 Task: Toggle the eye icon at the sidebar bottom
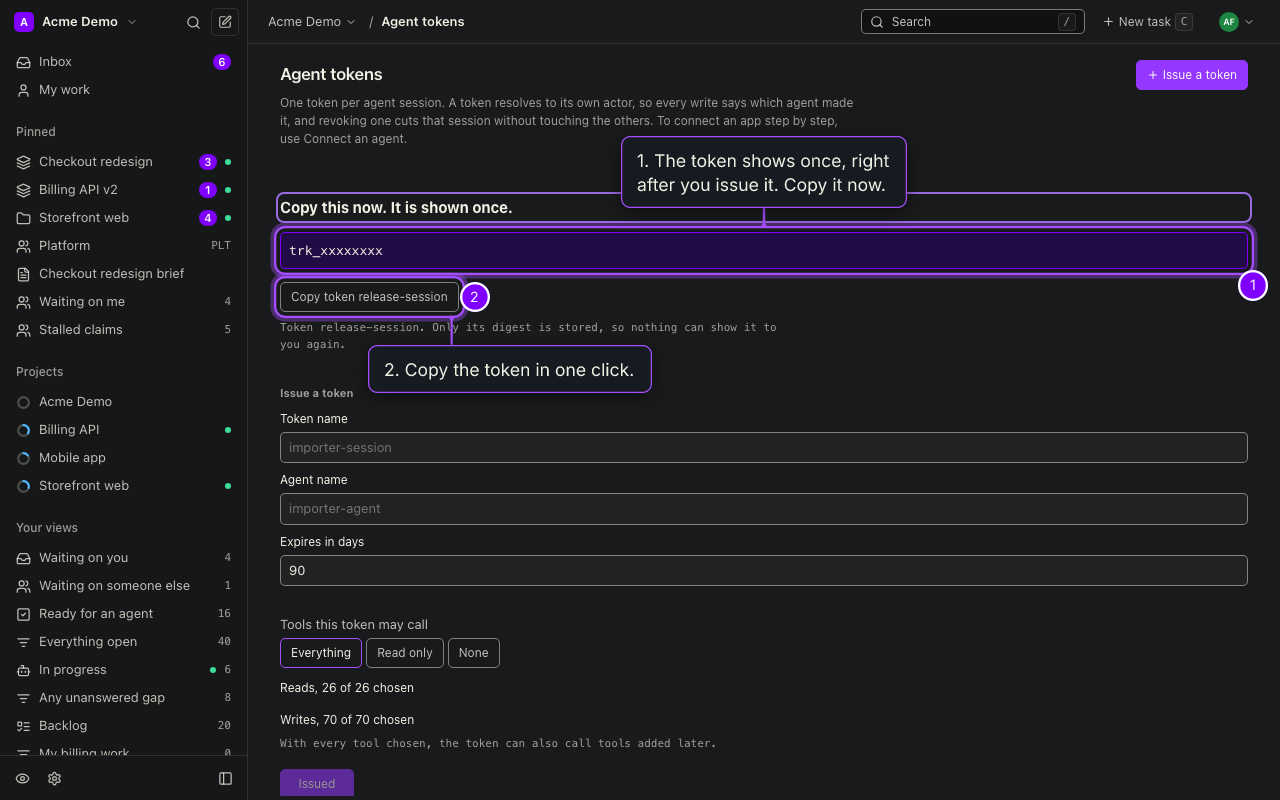tap(23, 779)
